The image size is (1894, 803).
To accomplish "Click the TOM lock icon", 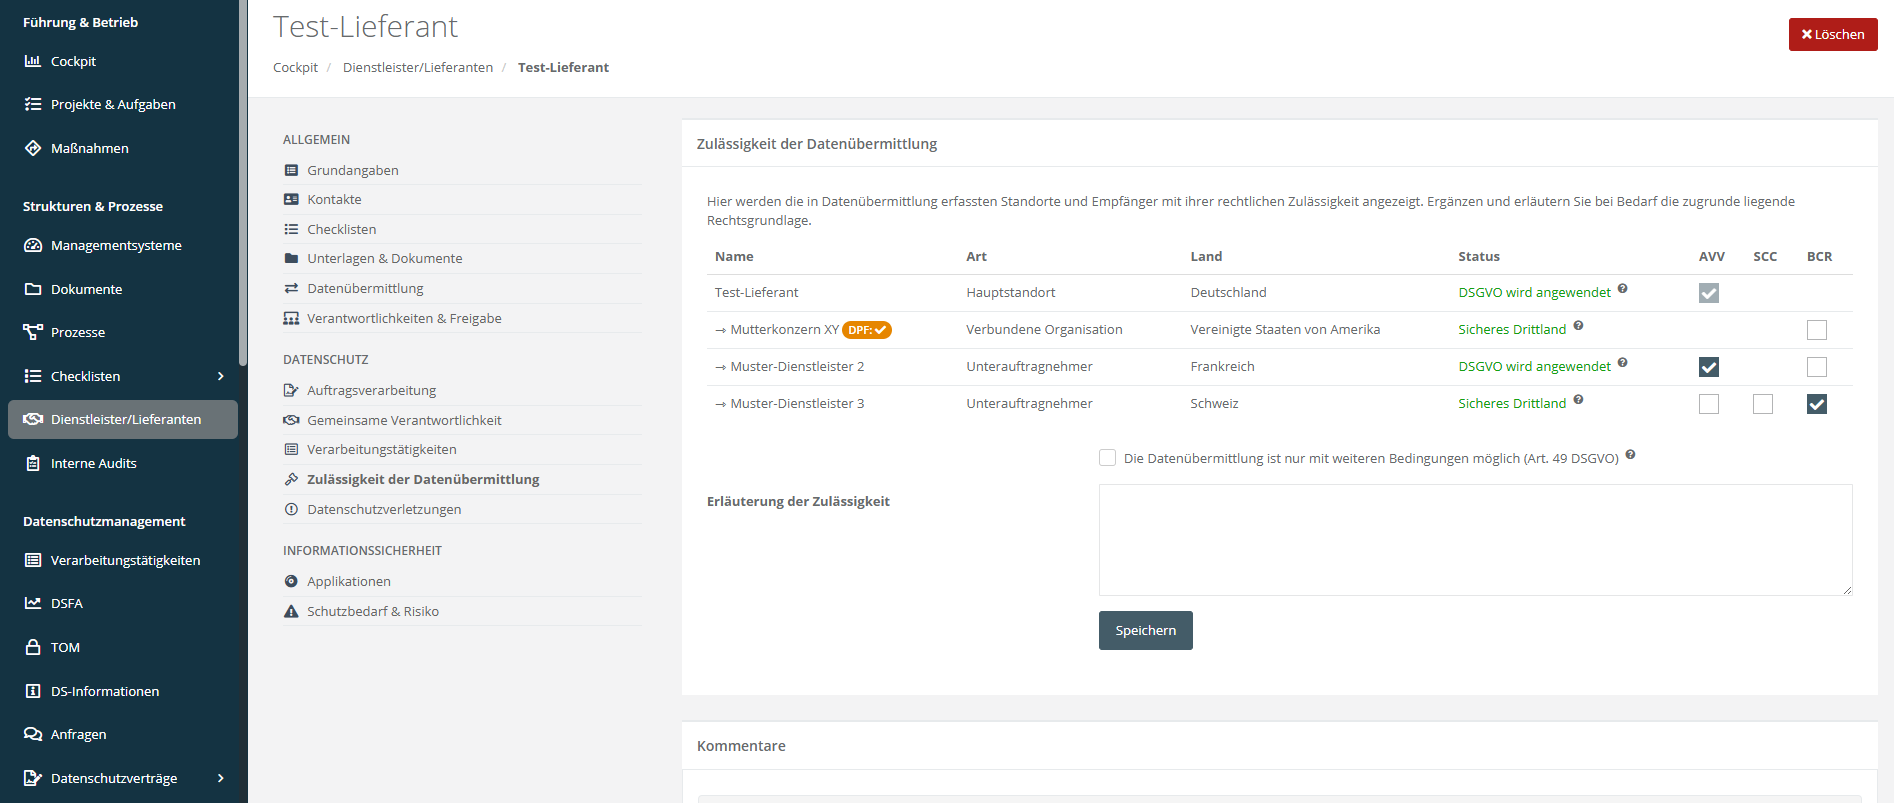I will click(x=32, y=647).
